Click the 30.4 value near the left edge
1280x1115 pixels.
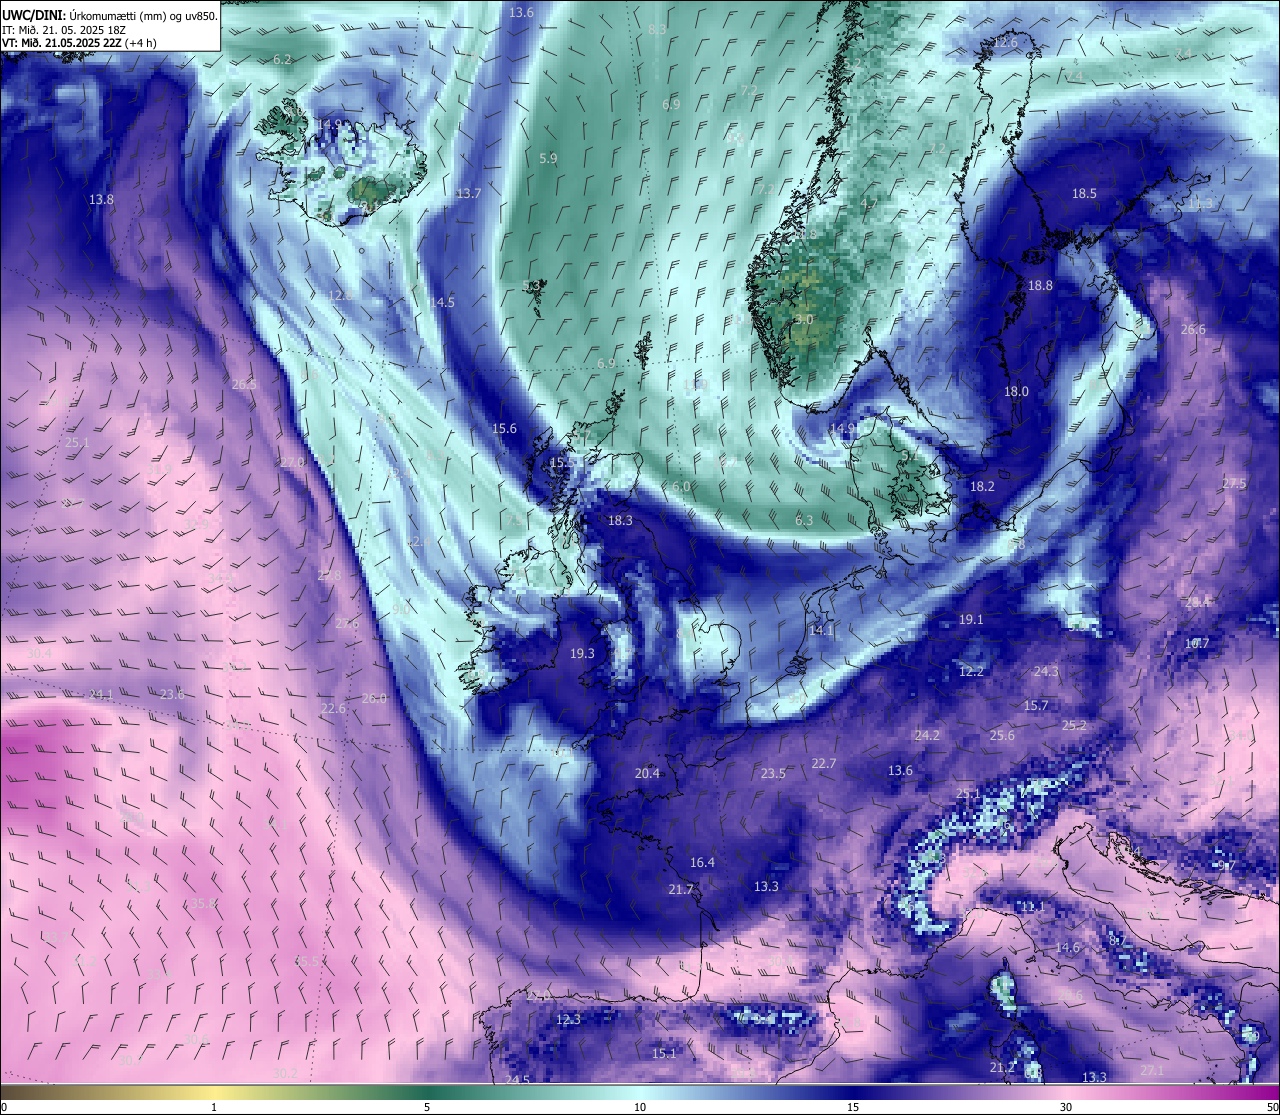[x=39, y=654]
